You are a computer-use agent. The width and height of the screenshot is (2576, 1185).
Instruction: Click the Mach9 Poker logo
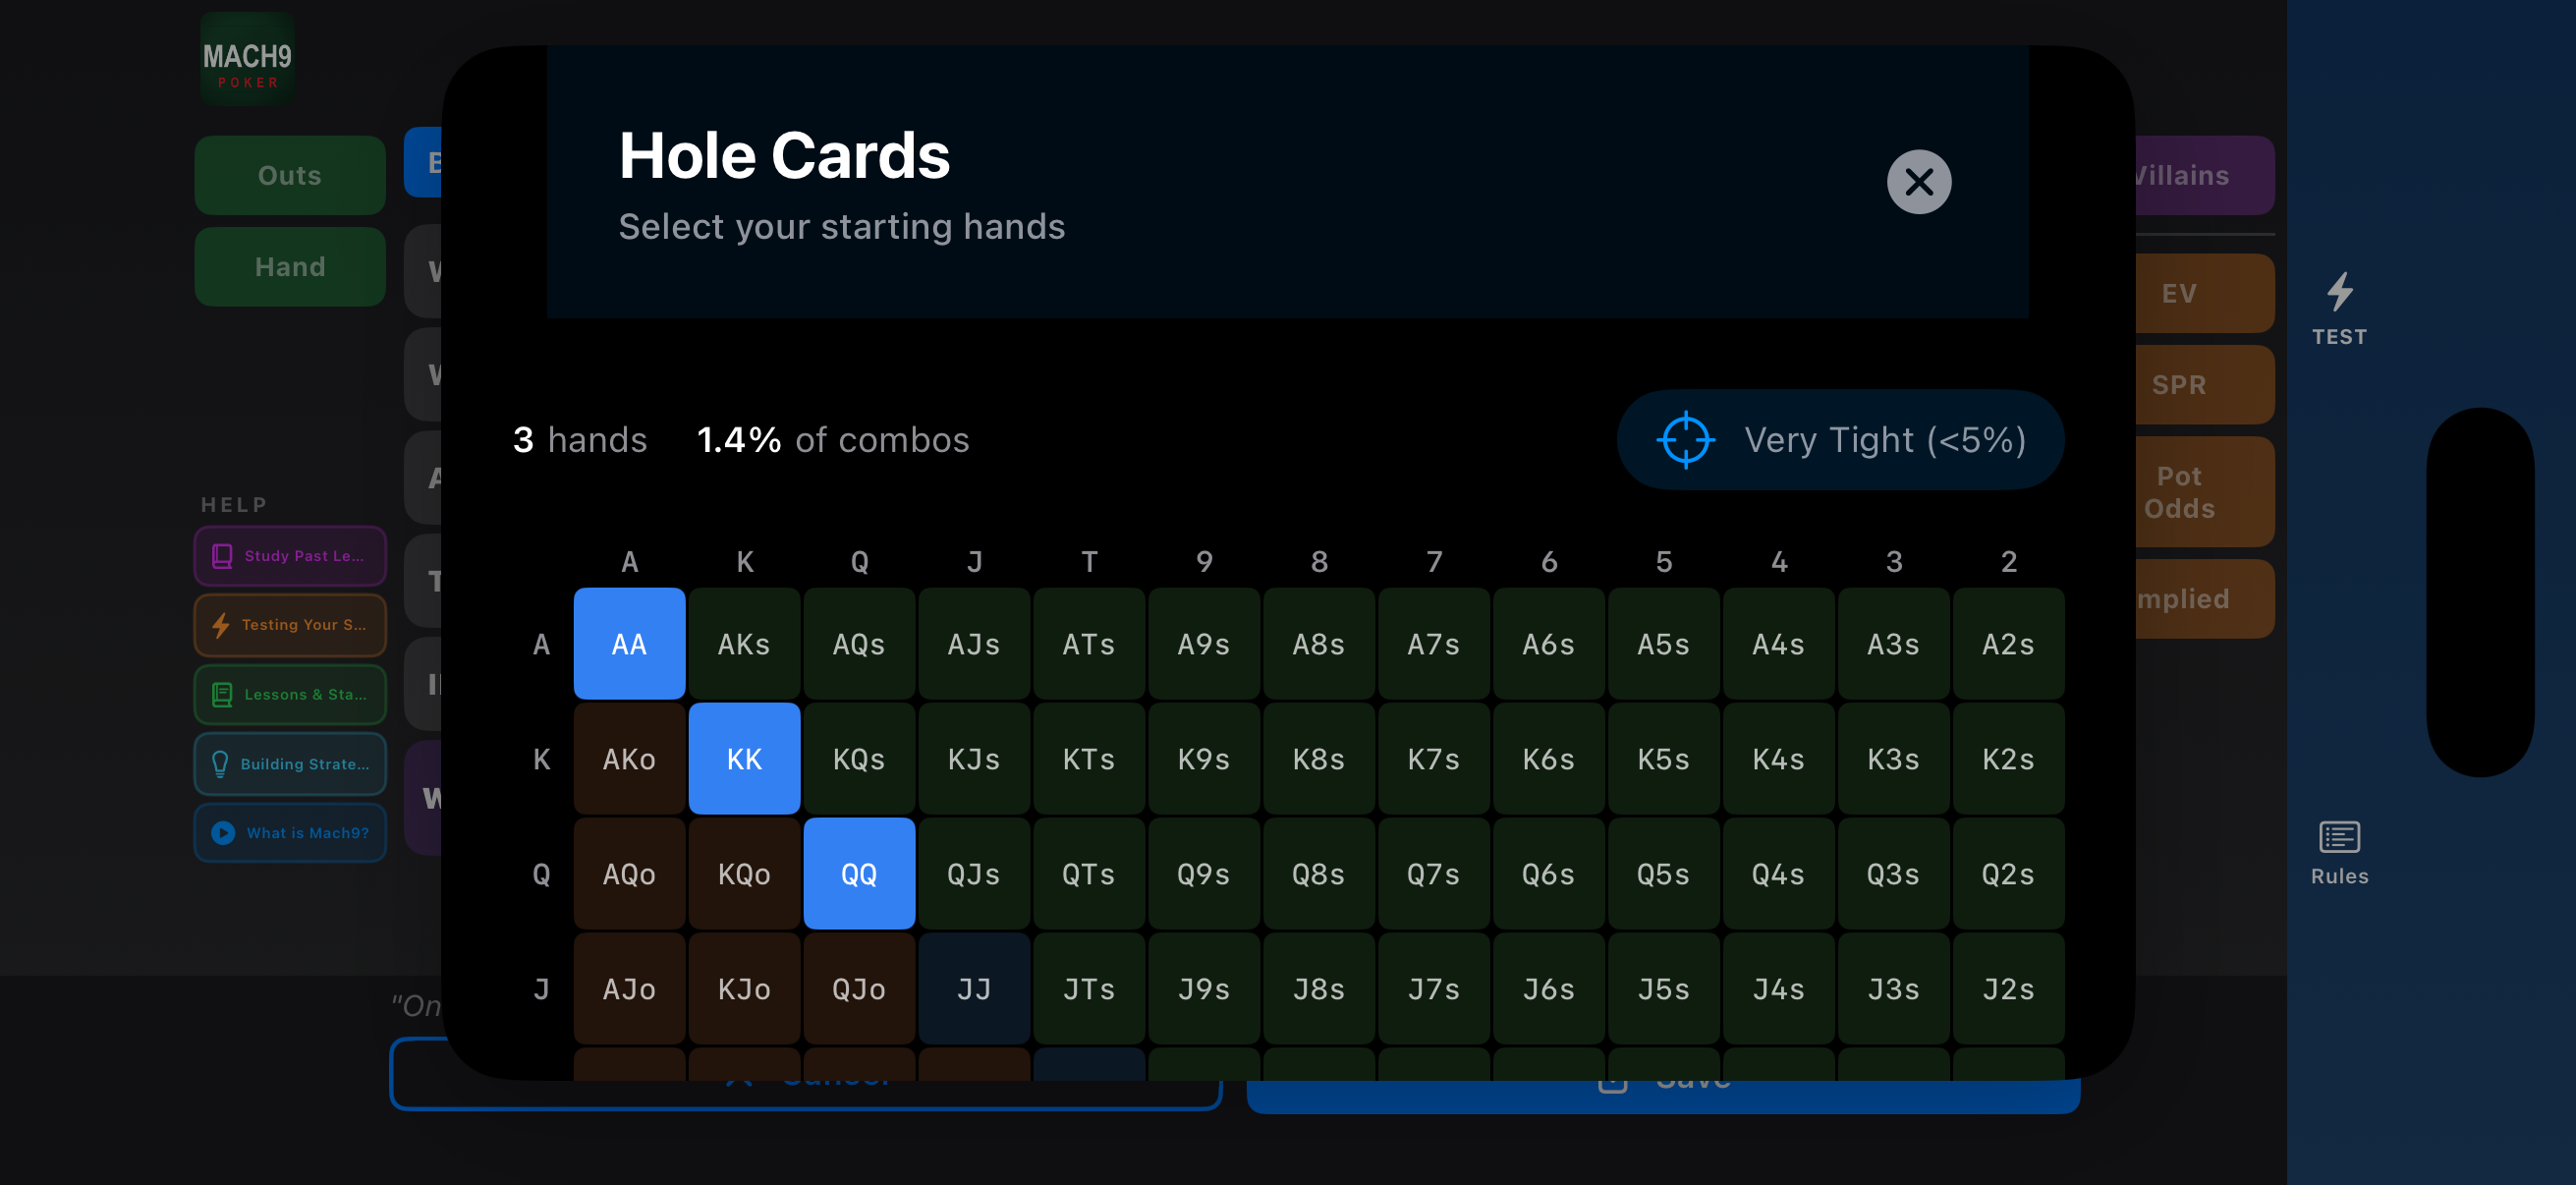click(247, 60)
